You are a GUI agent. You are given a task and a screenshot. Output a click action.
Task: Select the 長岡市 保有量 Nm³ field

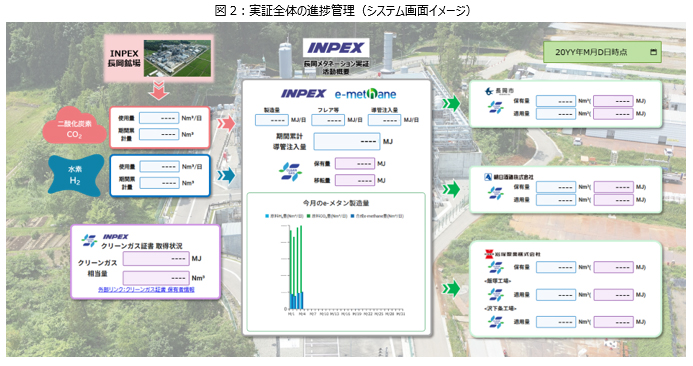556,101
